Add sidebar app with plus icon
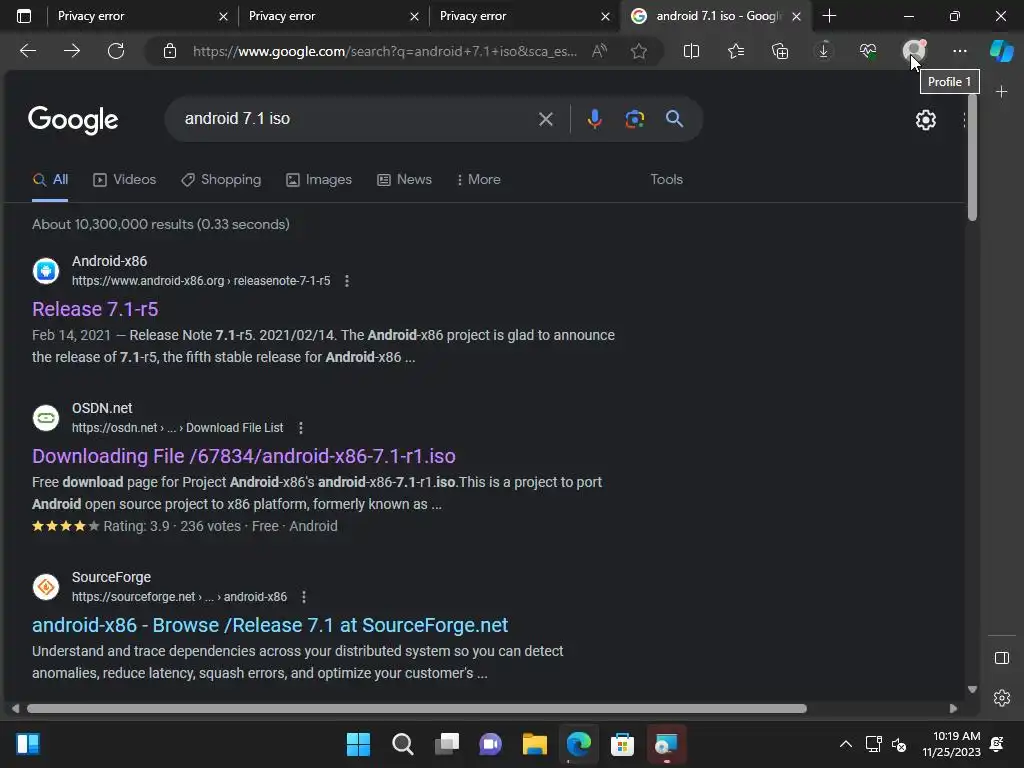Screen dimensions: 1024x768 [x=1001, y=92]
